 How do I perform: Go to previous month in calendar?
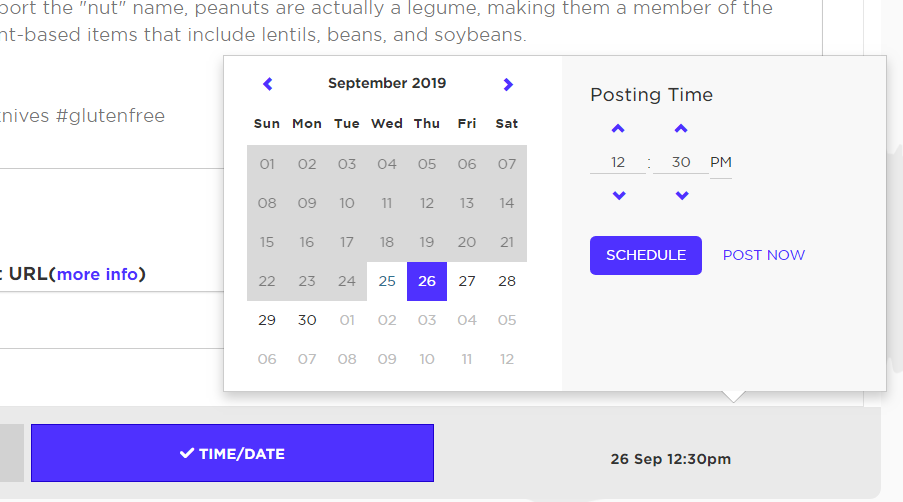click(267, 84)
